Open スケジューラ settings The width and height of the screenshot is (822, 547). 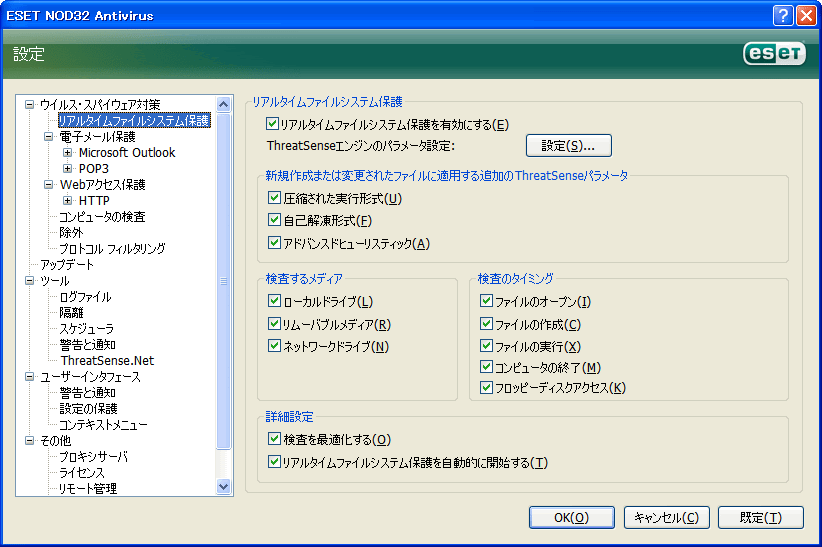click(86, 329)
